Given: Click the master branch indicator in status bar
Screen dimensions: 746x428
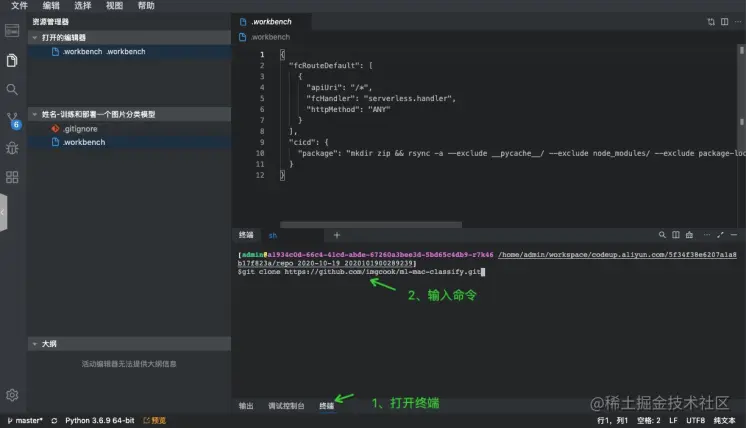Looking at the screenshot, I should point(25,420).
